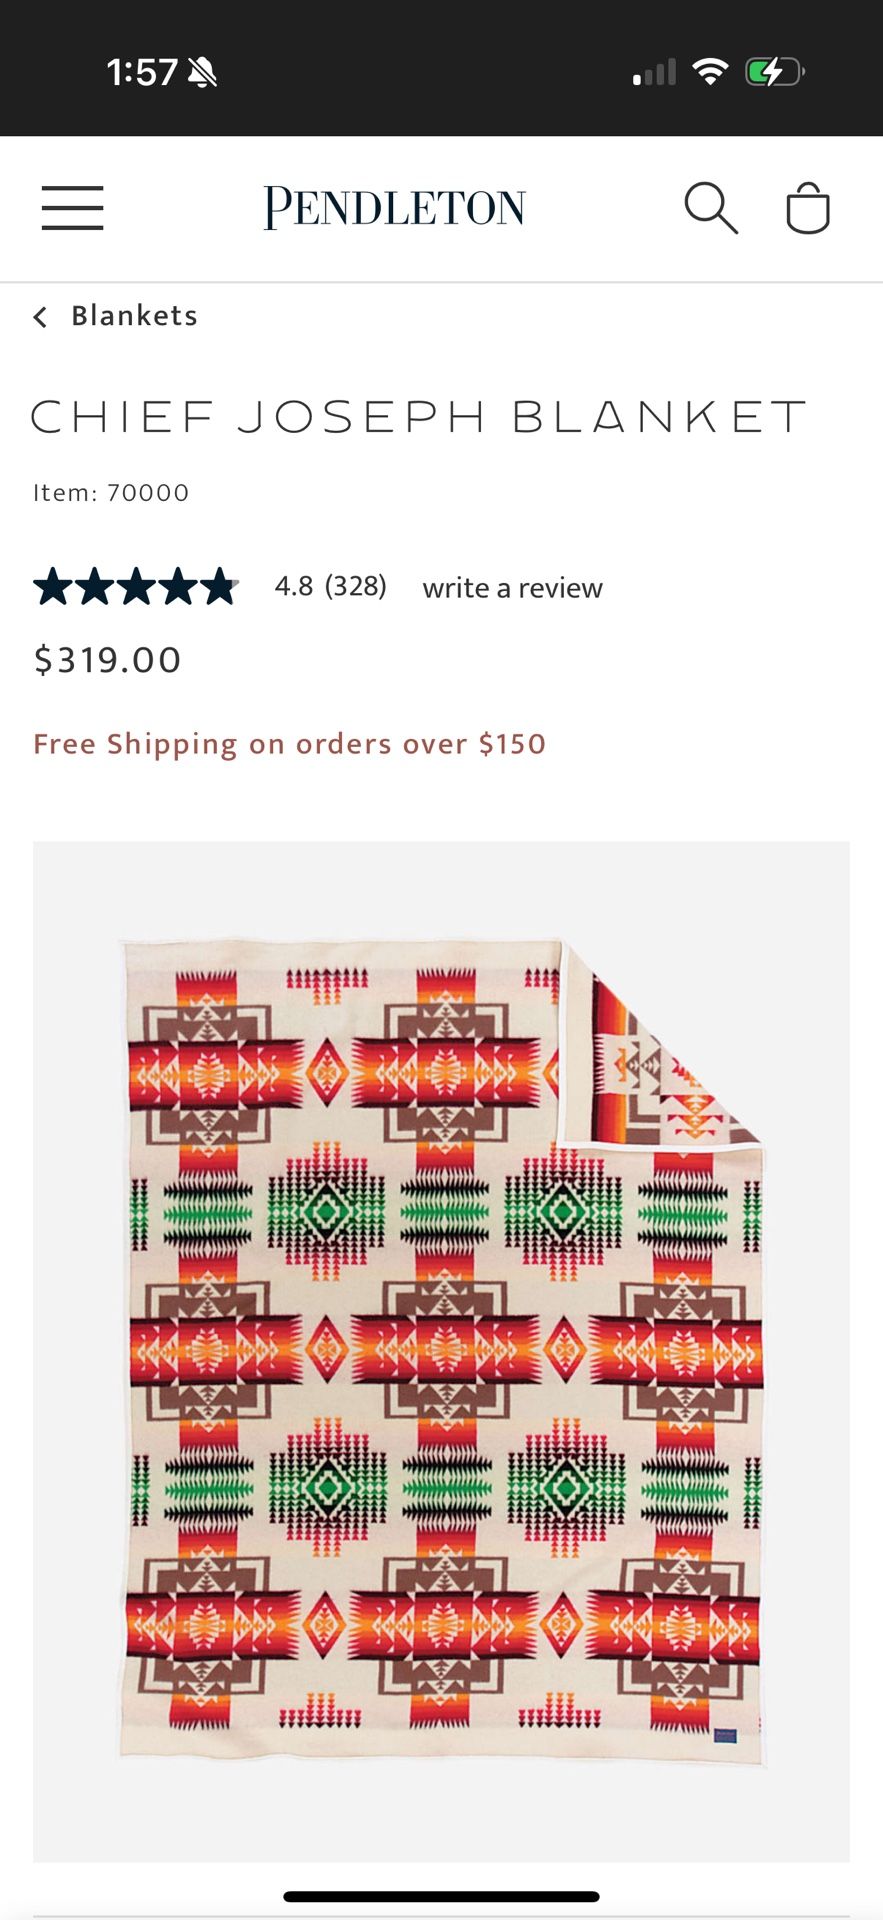Tap the $319.00 price

tap(108, 660)
